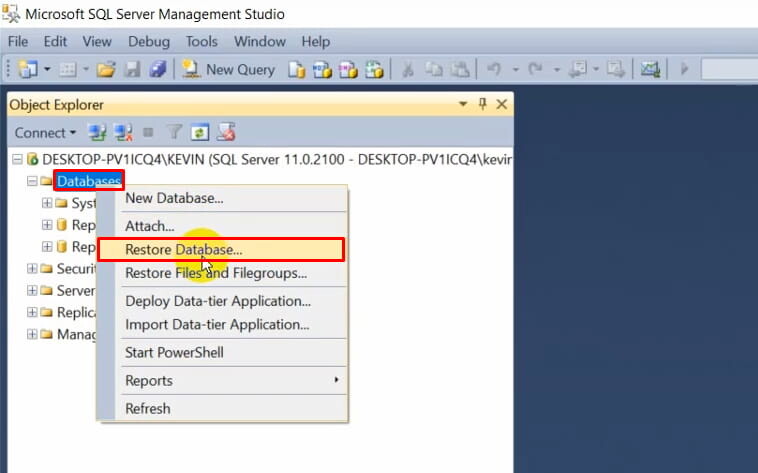Expand the Security folder
Viewport: 758px width, 473px height.
click(x=32, y=268)
